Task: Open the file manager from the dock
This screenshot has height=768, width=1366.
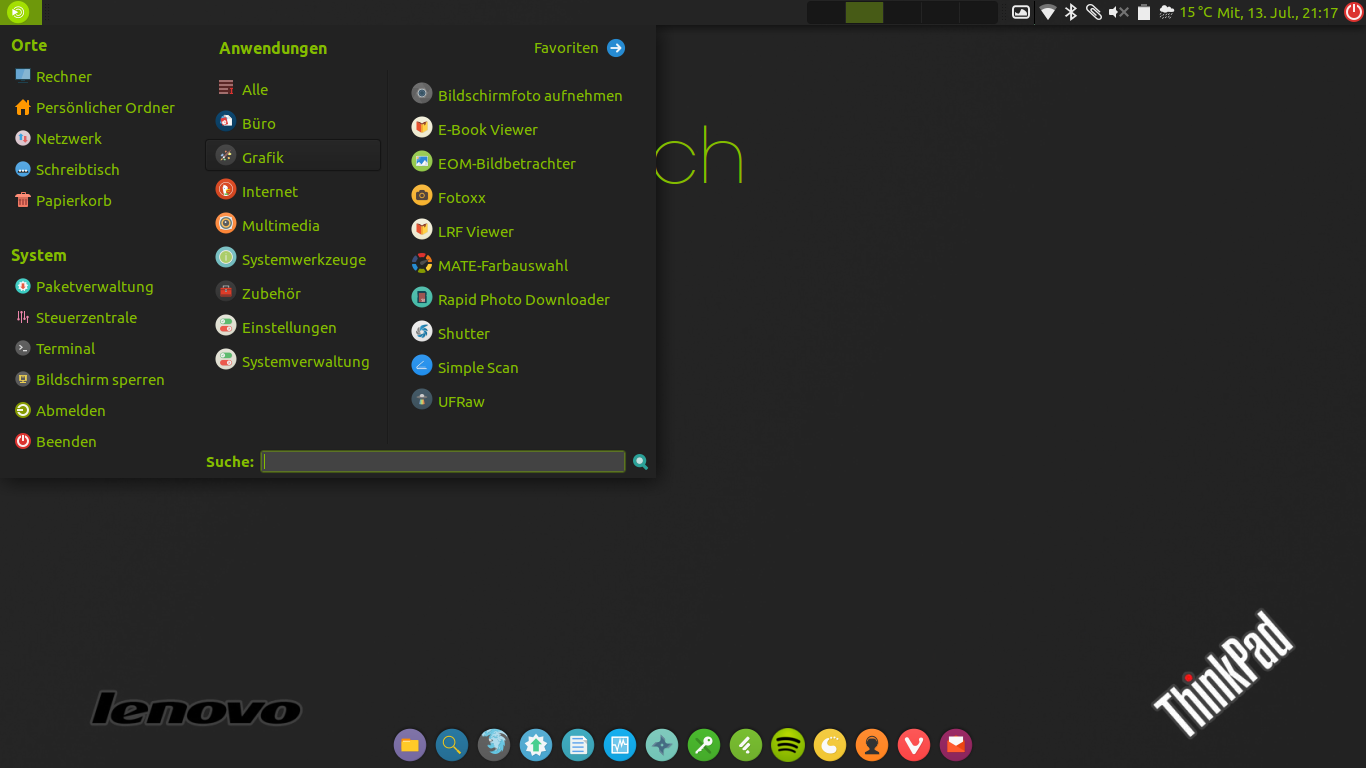Action: tap(410, 745)
